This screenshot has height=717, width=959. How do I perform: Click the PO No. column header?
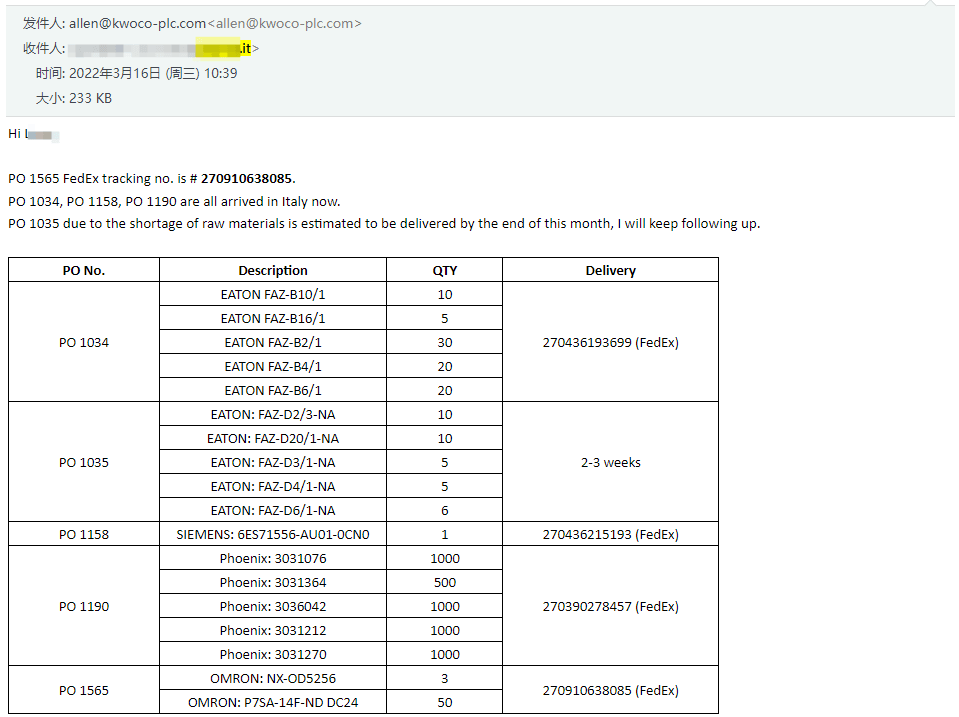click(x=84, y=270)
